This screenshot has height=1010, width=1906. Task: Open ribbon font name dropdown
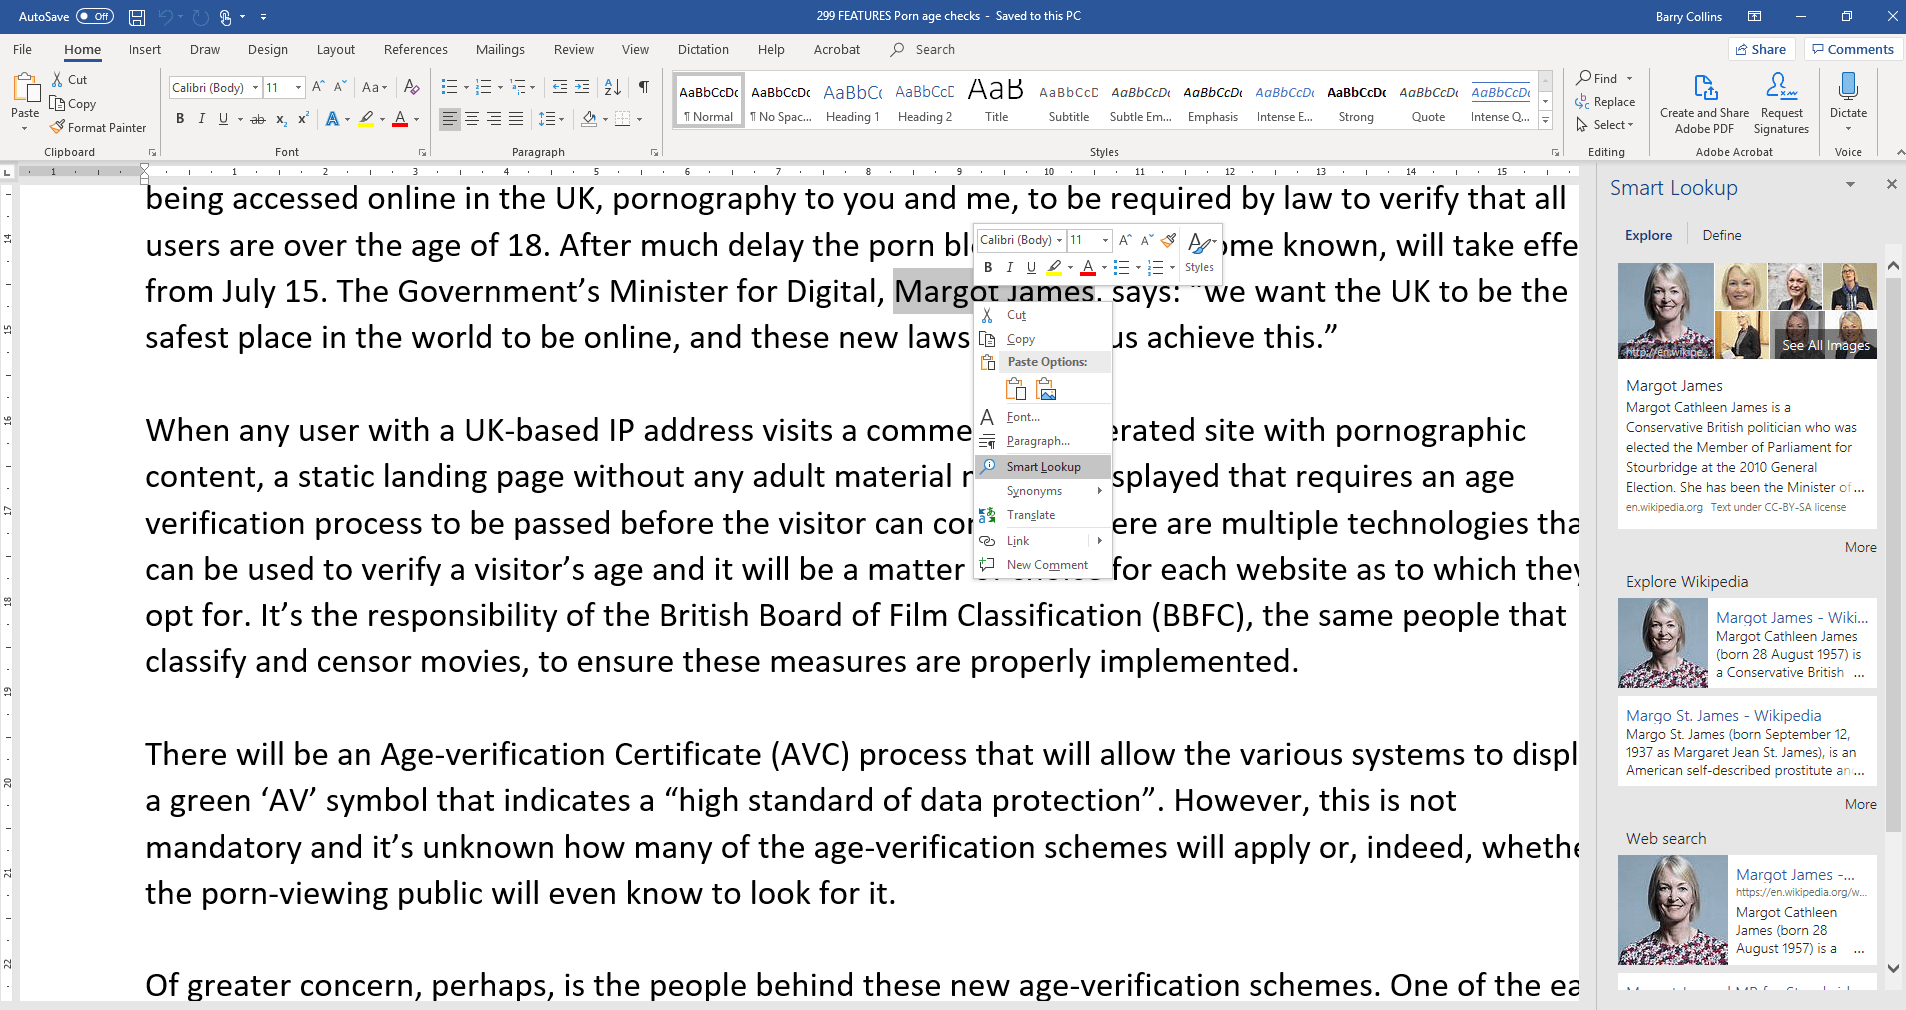coord(255,88)
